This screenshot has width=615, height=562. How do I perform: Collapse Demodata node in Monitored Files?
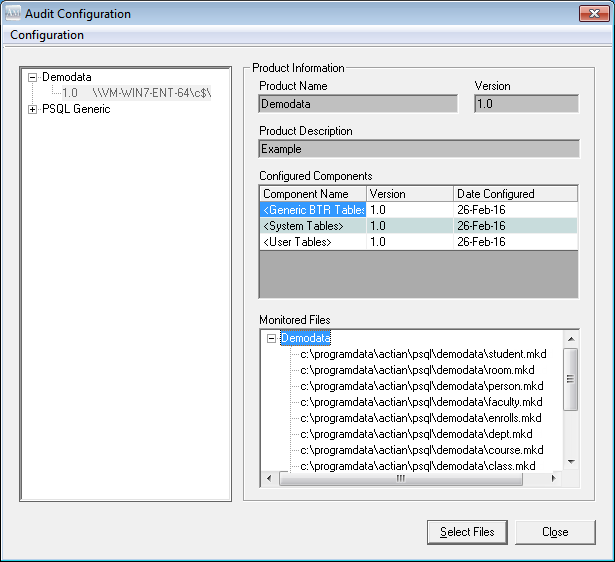point(272,339)
